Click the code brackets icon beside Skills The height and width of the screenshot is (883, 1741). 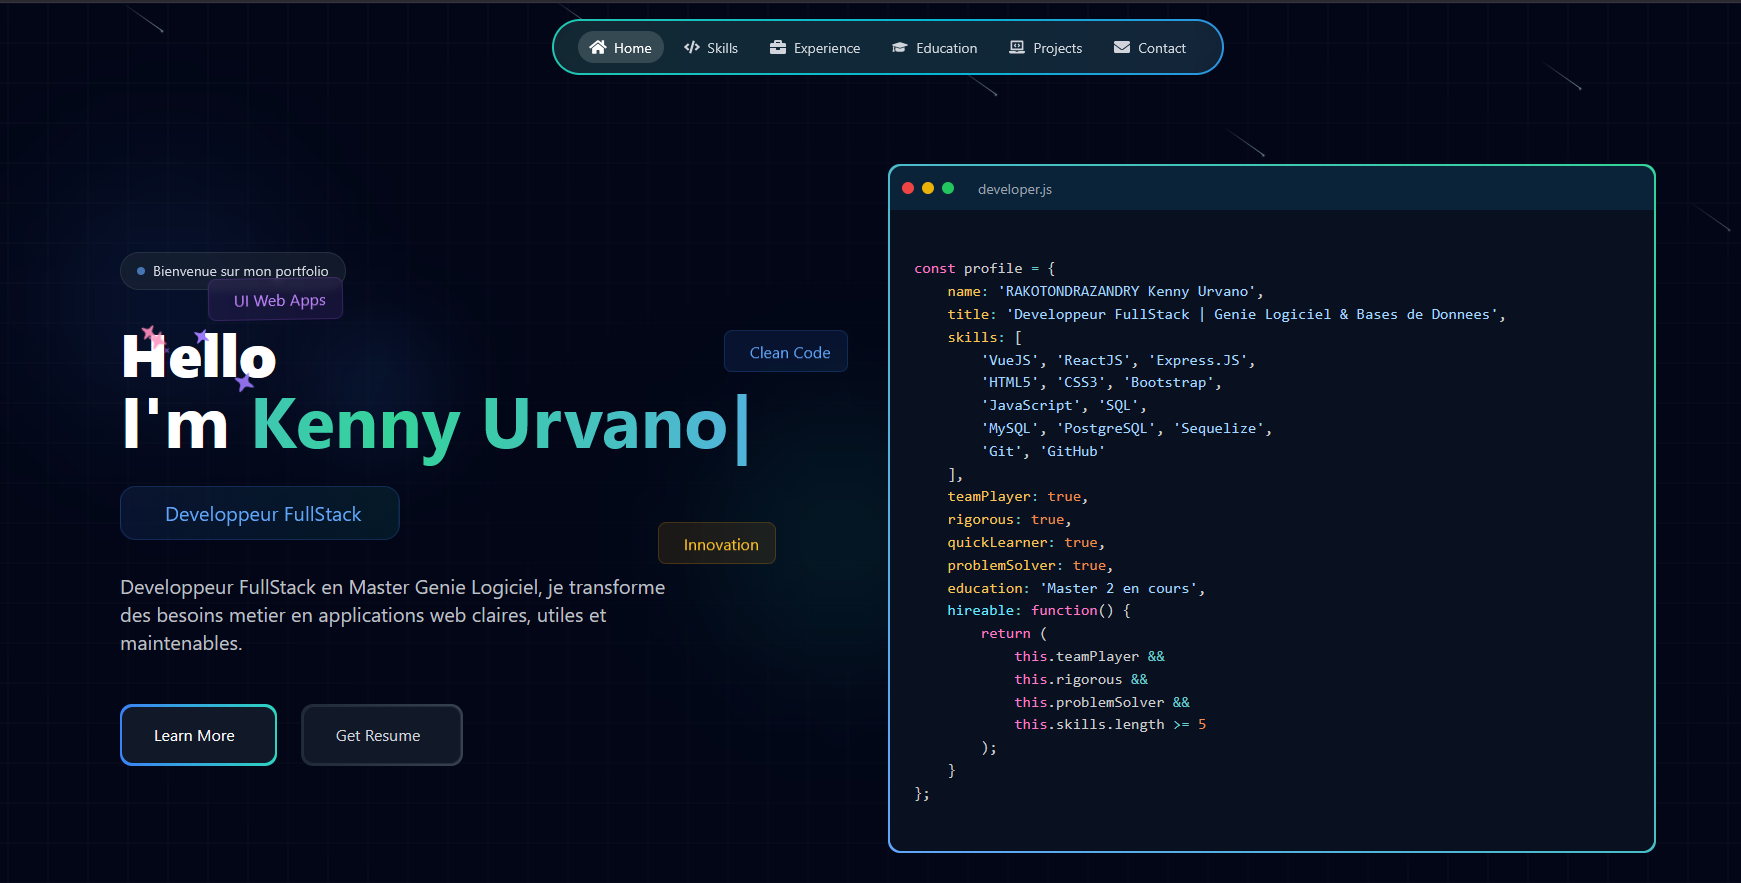[692, 47]
